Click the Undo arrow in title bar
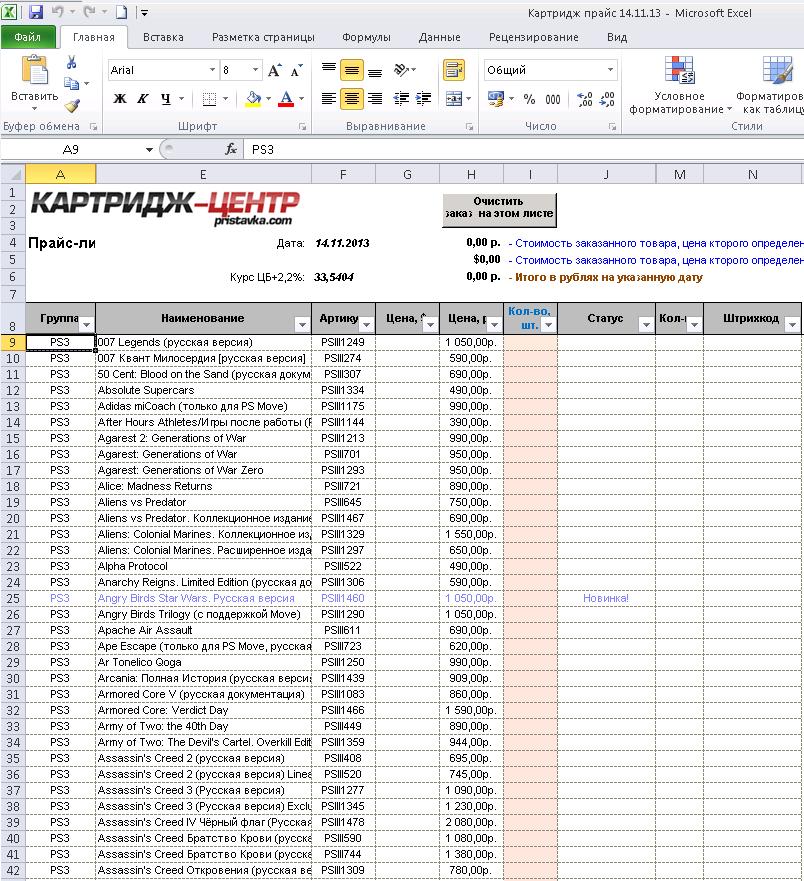Screen dimensions: 804x881 click(x=57, y=11)
